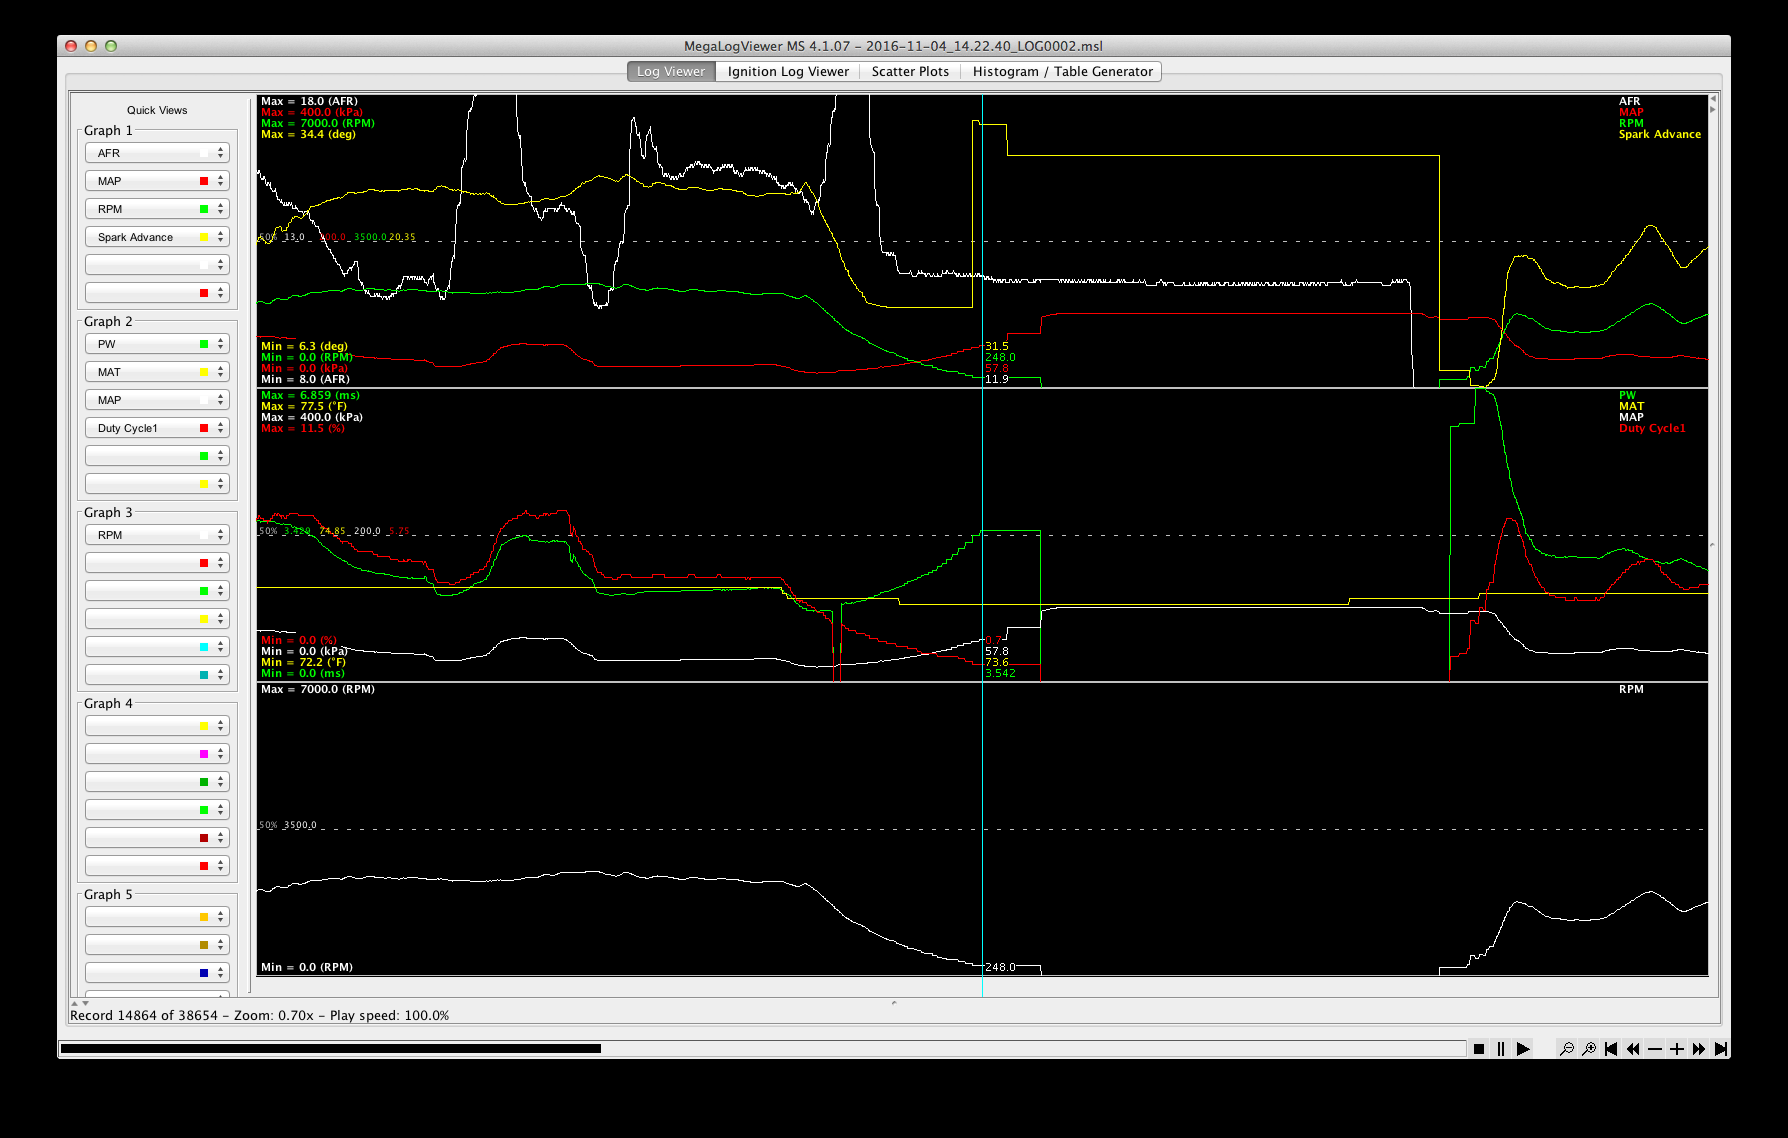Open Histogram / Table Generator tab
Image resolution: width=1788 pixels, height=1138 pixels.
(x=1062, y=71)
